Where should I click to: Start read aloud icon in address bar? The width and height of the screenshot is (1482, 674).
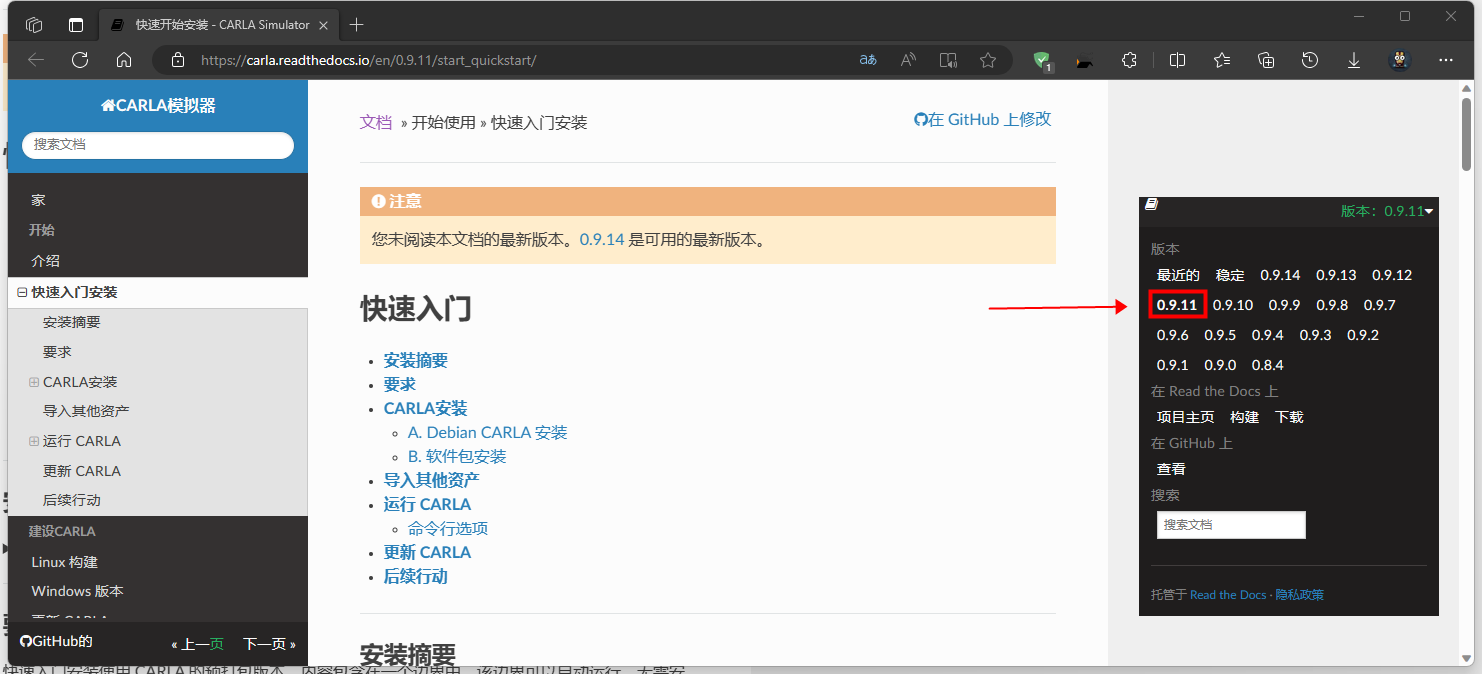pos(908,60)
